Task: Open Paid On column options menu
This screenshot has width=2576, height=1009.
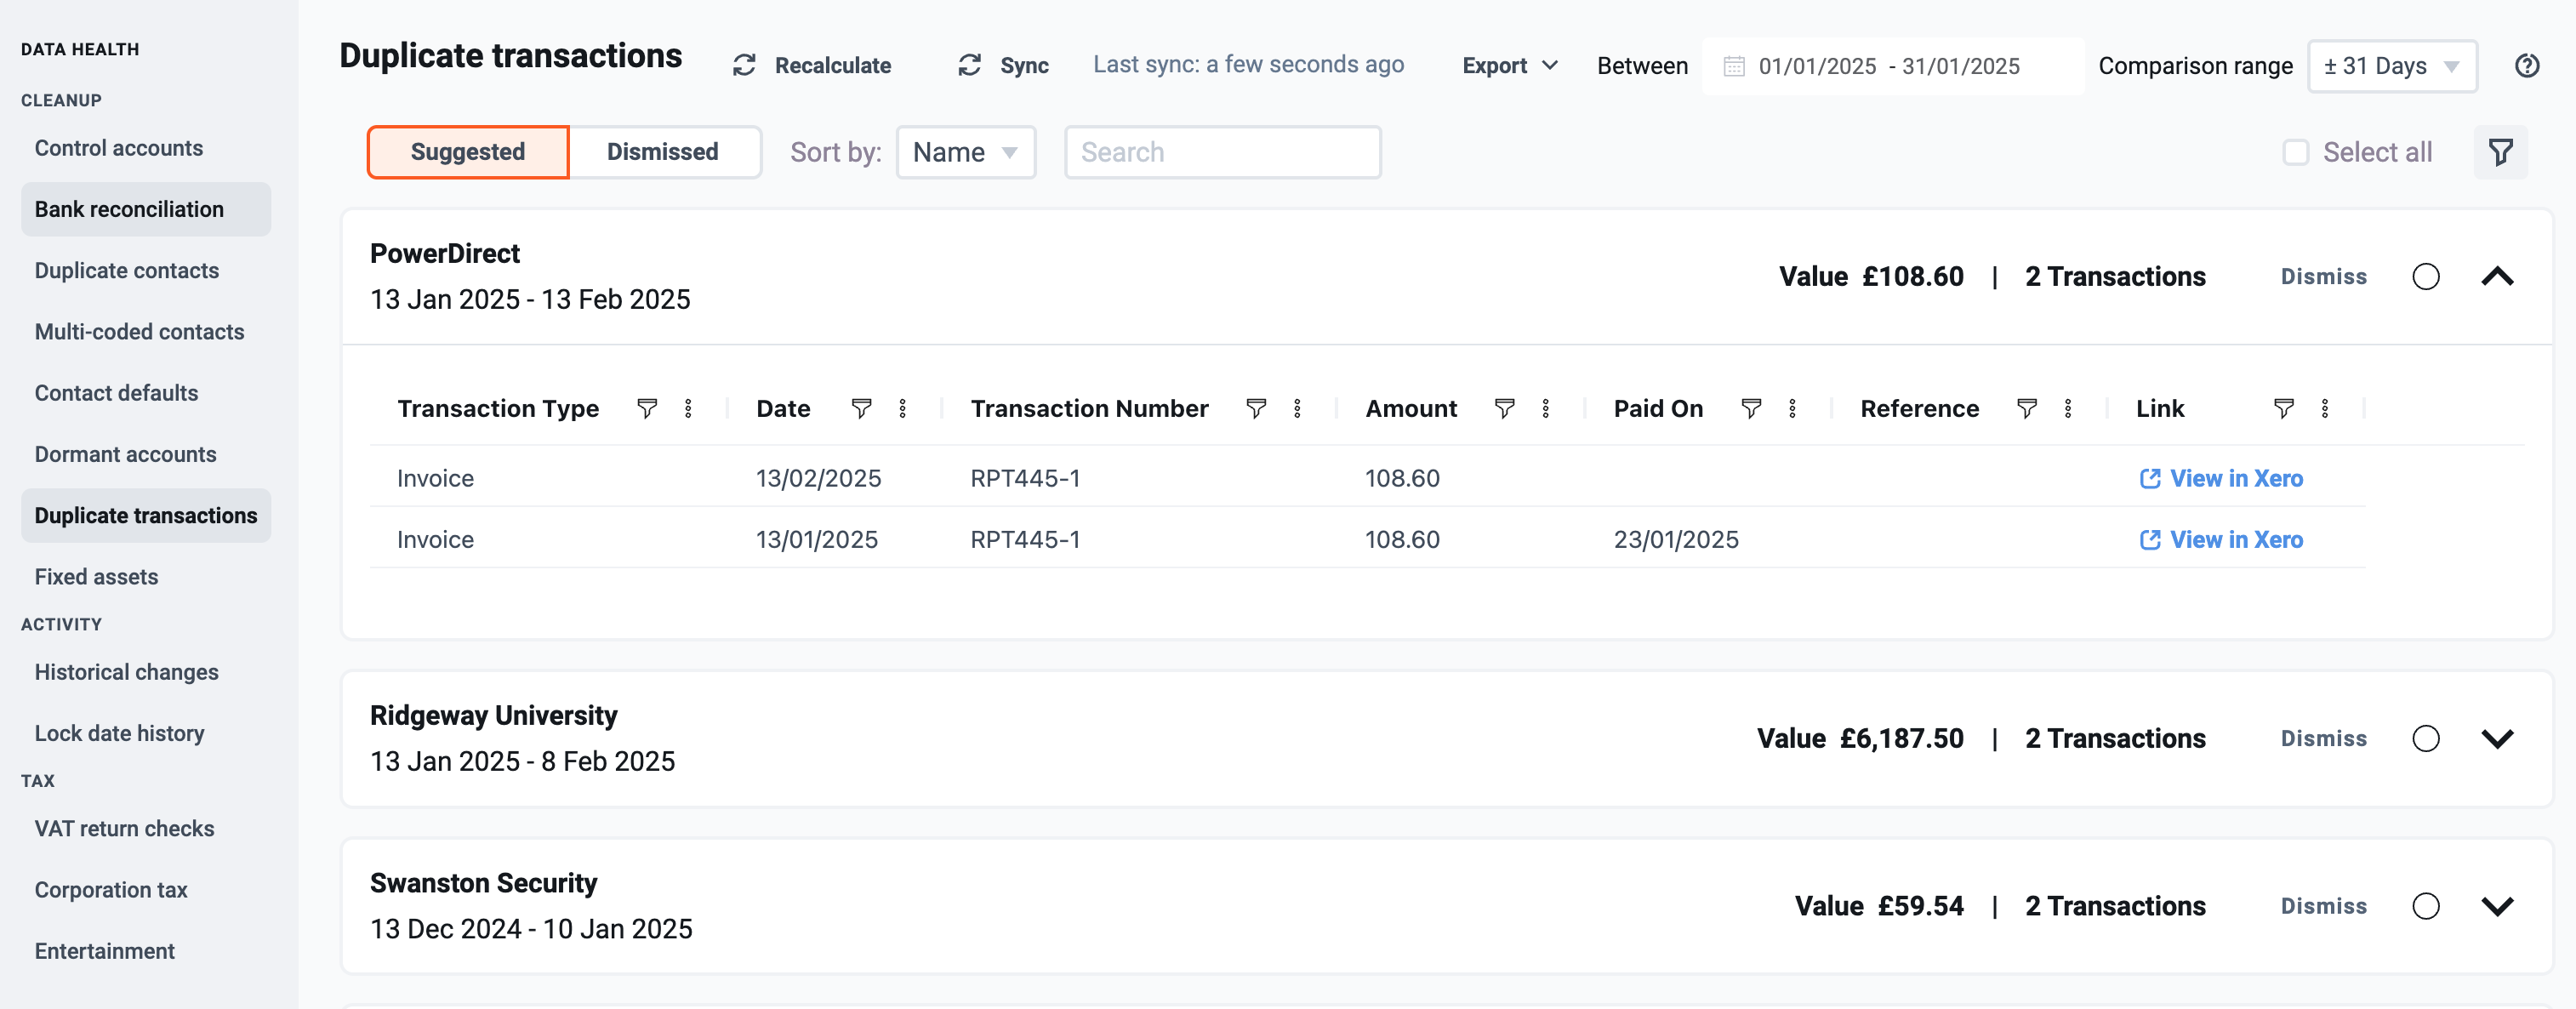Action: pyautogui.click(x=1792, y=408)
